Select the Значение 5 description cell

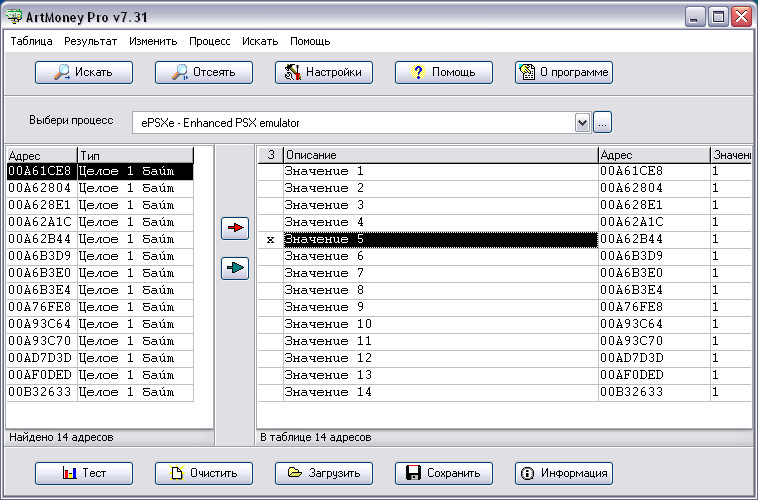pos(440,239)
